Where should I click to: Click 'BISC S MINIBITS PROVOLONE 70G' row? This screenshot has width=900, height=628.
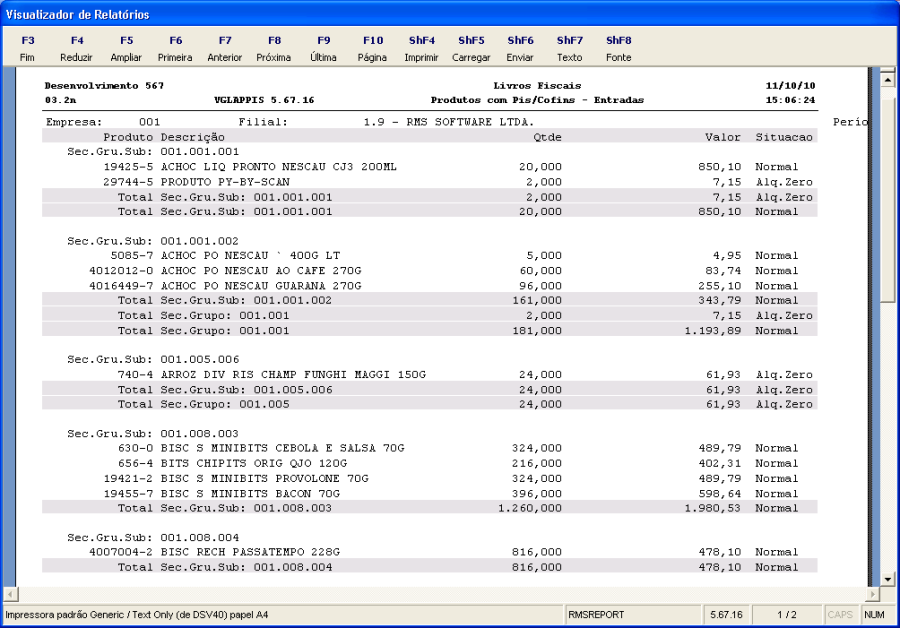click(429, 478)
